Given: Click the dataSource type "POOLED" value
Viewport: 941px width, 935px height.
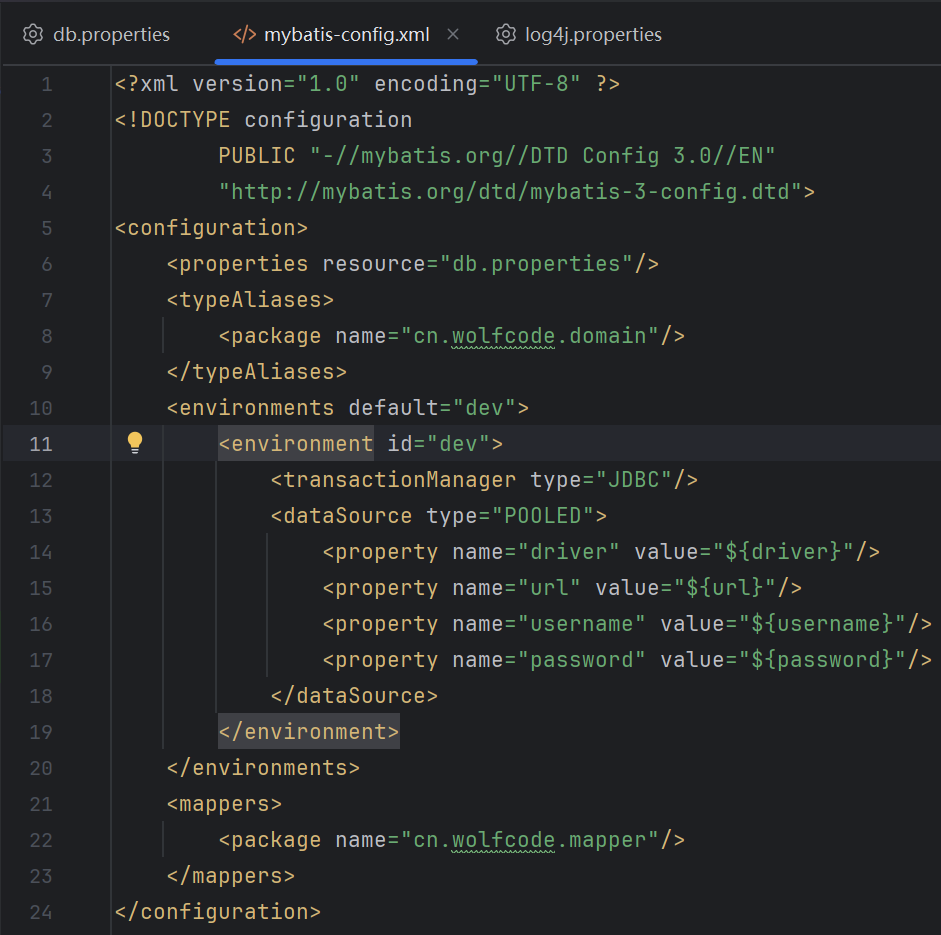Looking at the screenshot, I should click(x=543, y=516).
